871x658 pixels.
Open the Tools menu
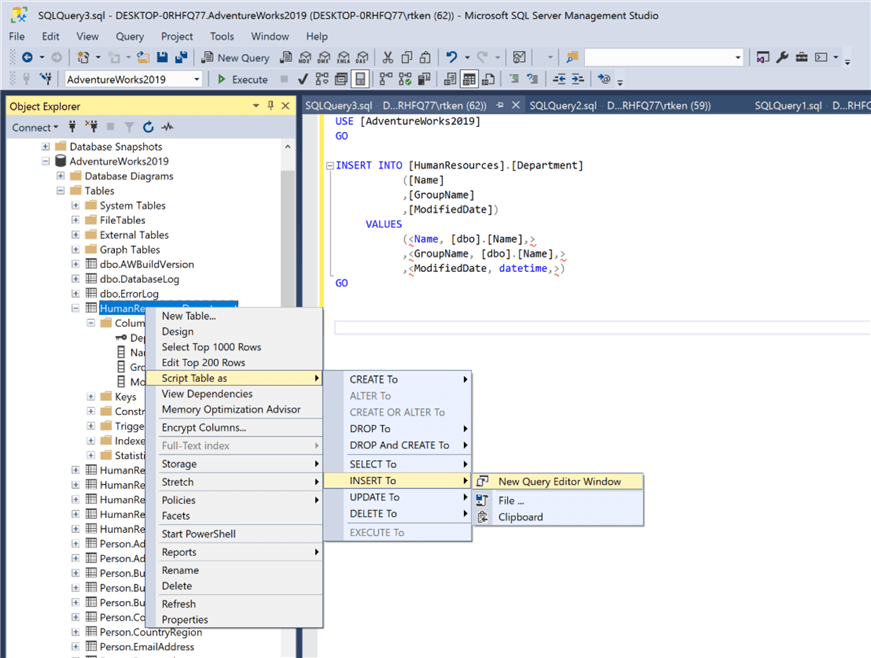222,36
